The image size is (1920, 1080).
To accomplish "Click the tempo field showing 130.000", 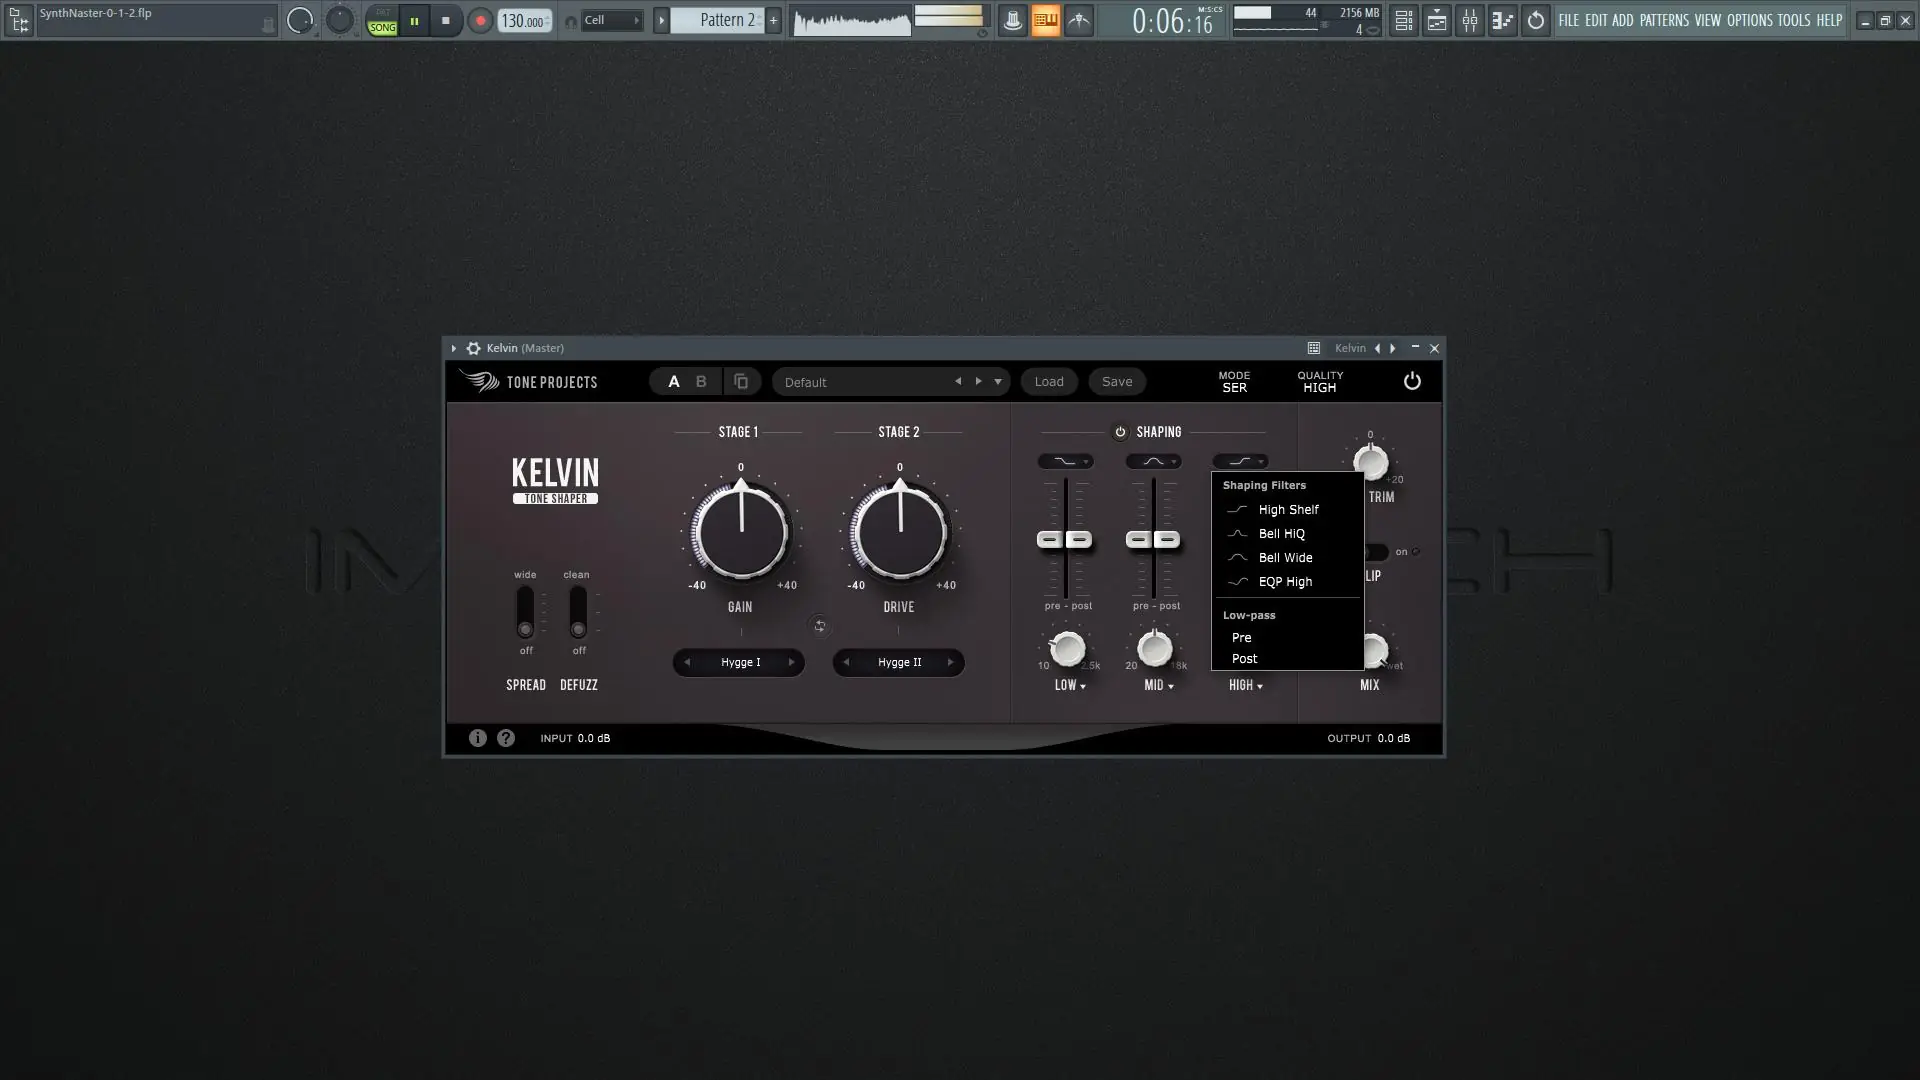I will point(524,20).
